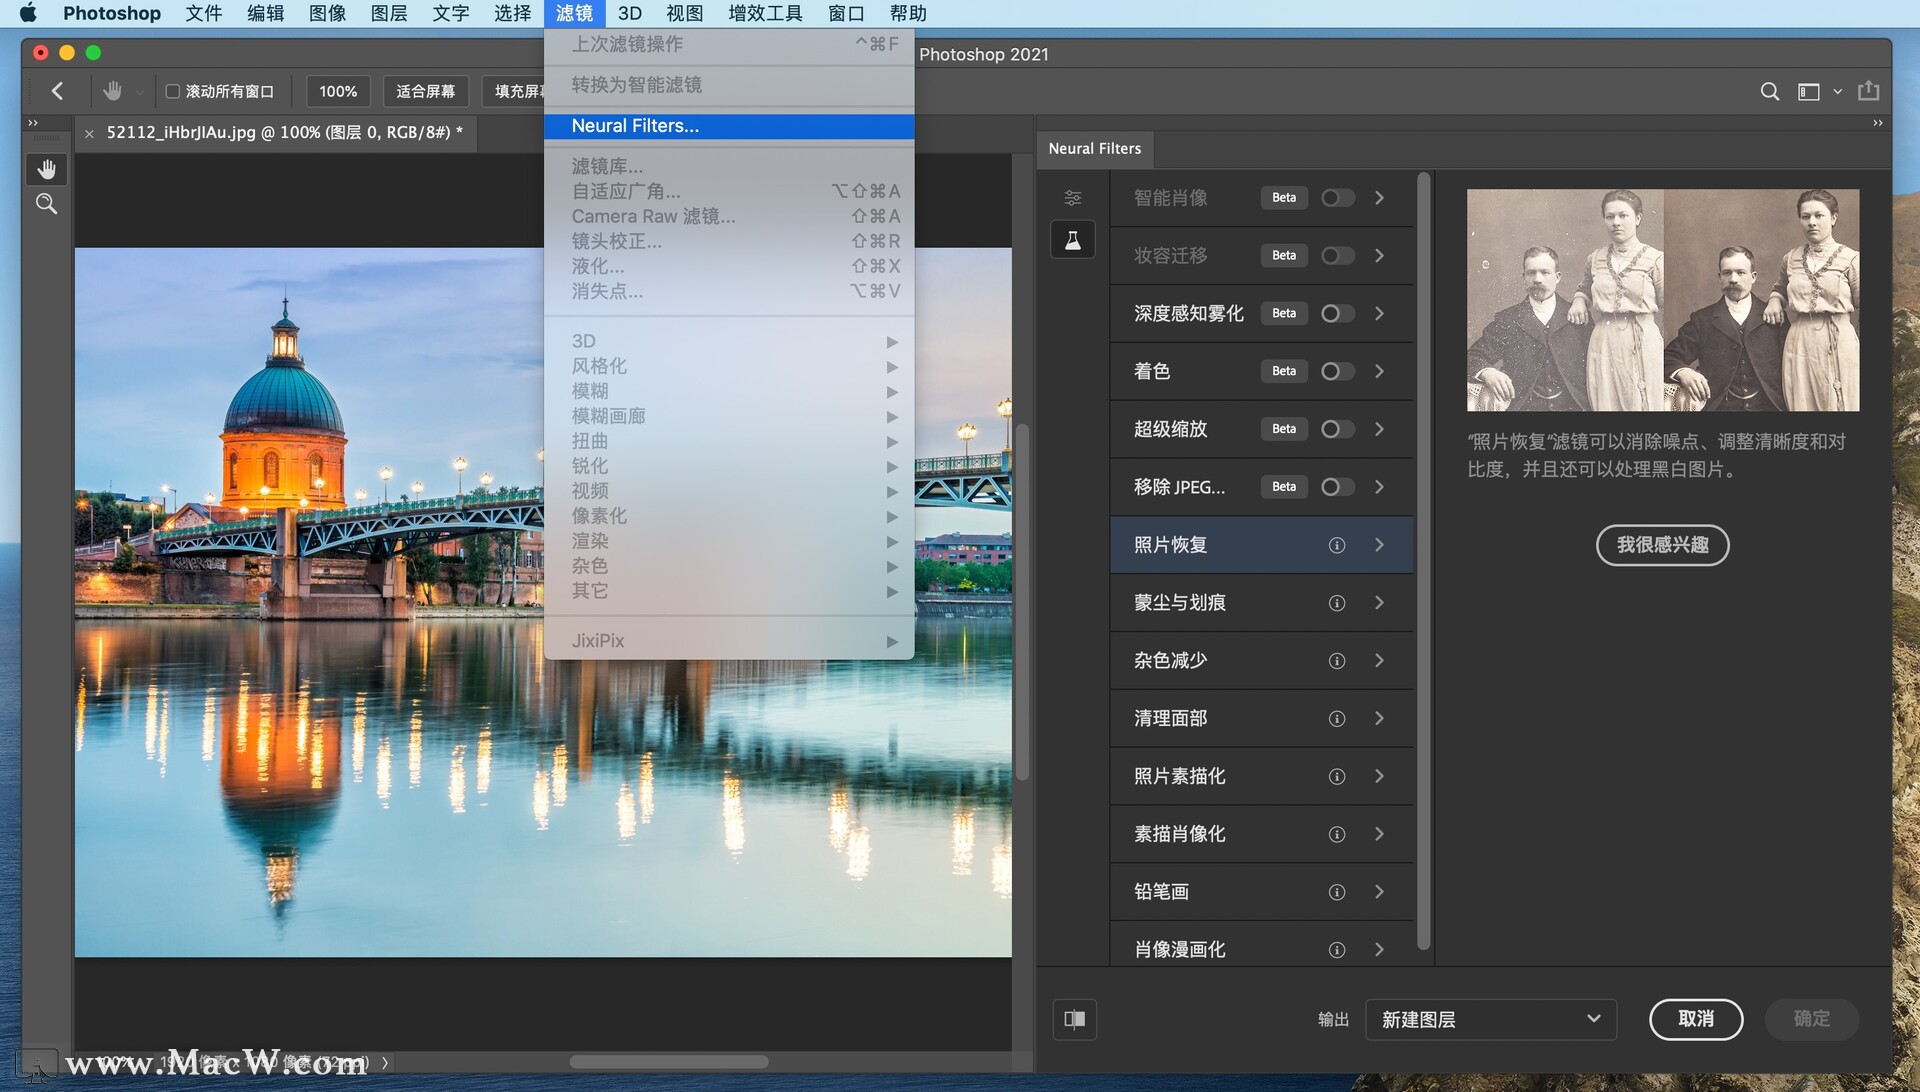Select the Hand tool in left toolbar
This screenshot has height=1092, width=1920.
pos(46,169)
